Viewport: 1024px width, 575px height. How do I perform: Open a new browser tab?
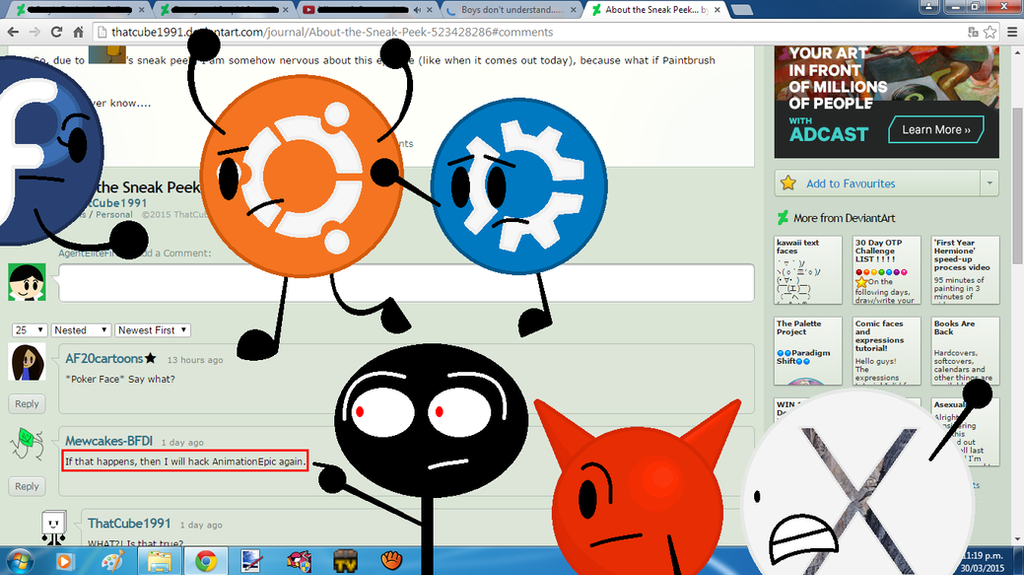click(741, 10)
